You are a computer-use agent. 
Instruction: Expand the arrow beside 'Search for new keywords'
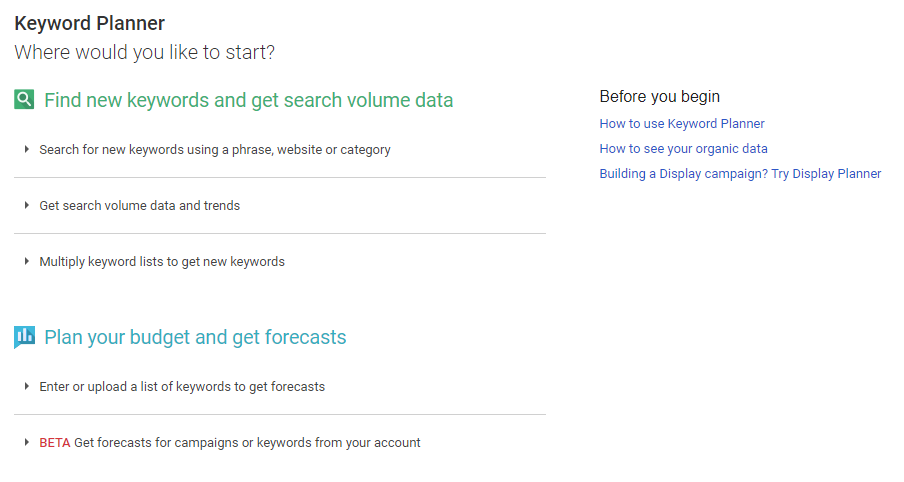coord(27,149)
